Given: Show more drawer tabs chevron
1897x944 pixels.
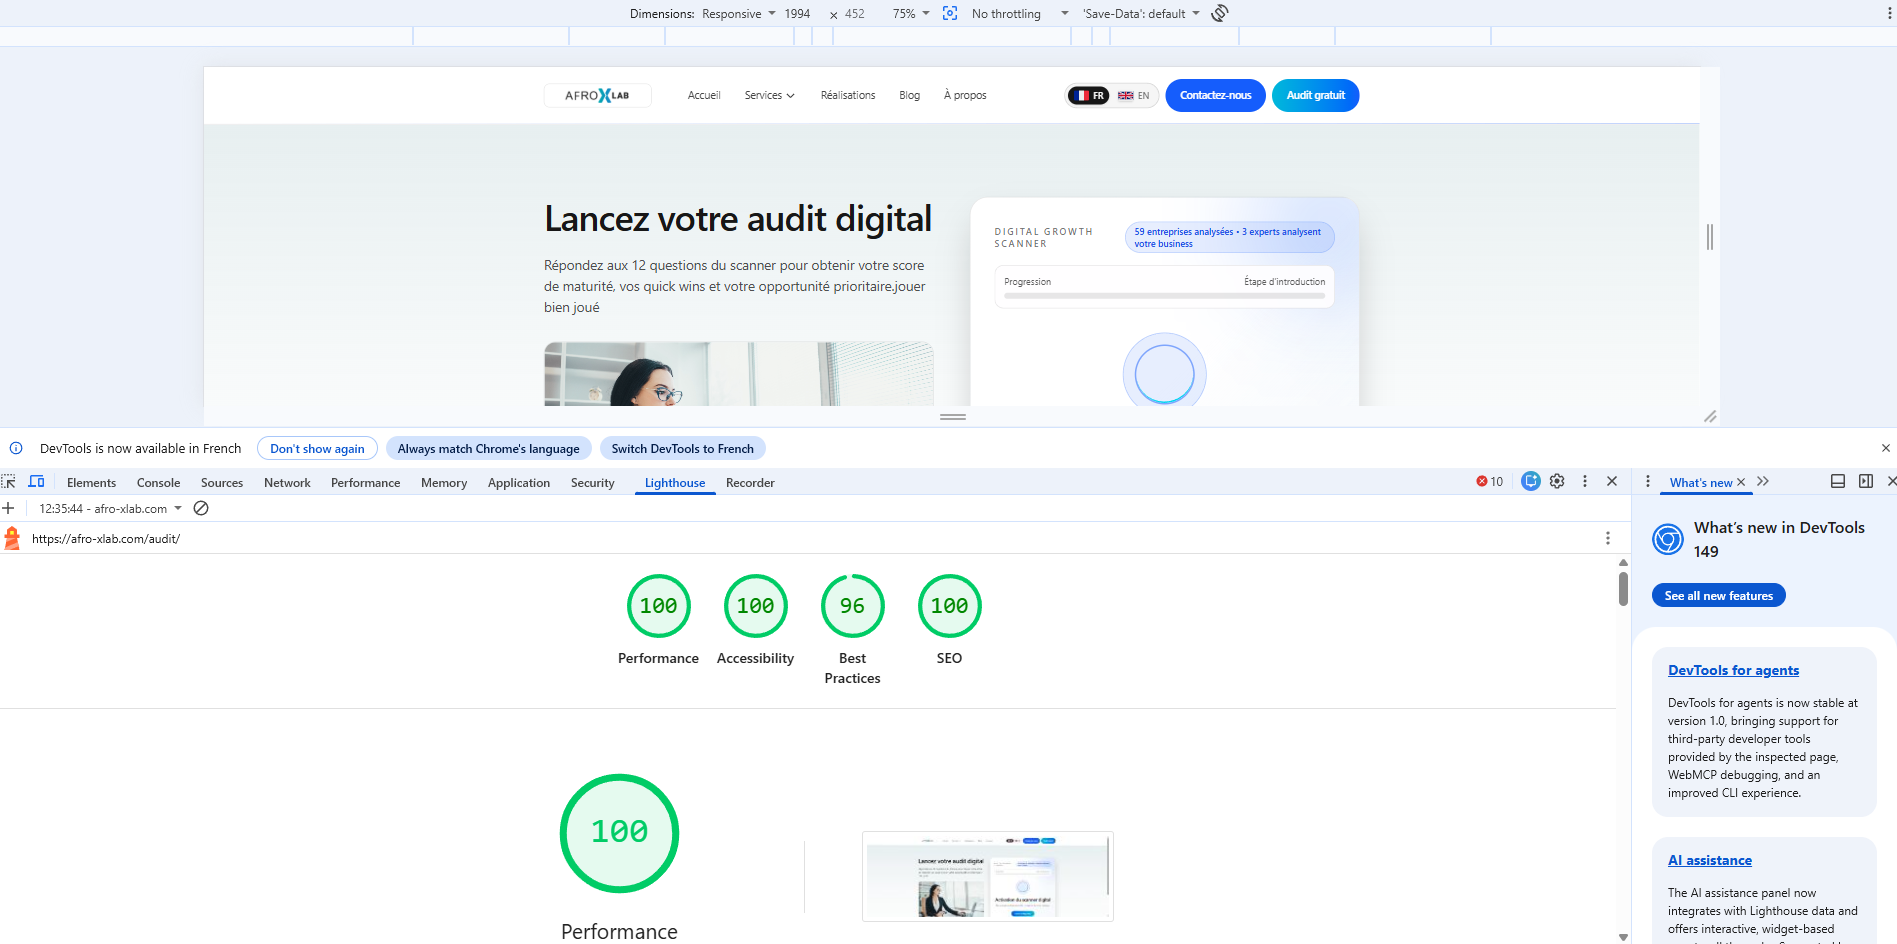Looking at the screenshot, I should pos(1763,481).
